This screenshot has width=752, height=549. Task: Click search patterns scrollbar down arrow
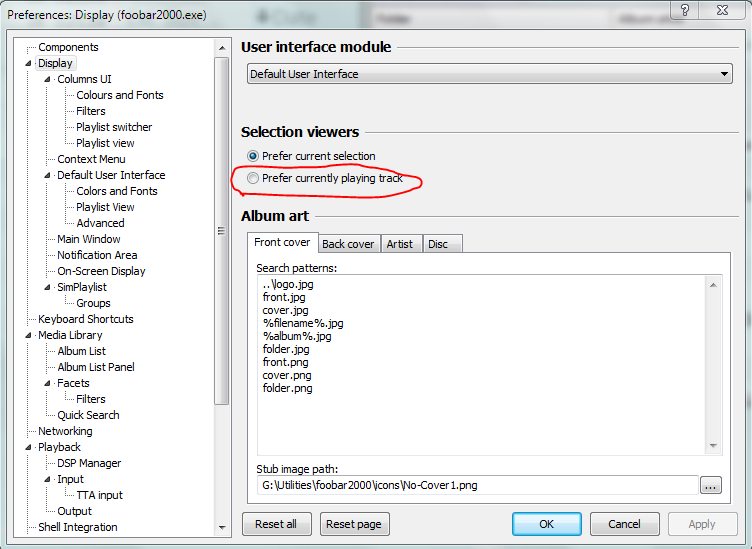[713, 446]
